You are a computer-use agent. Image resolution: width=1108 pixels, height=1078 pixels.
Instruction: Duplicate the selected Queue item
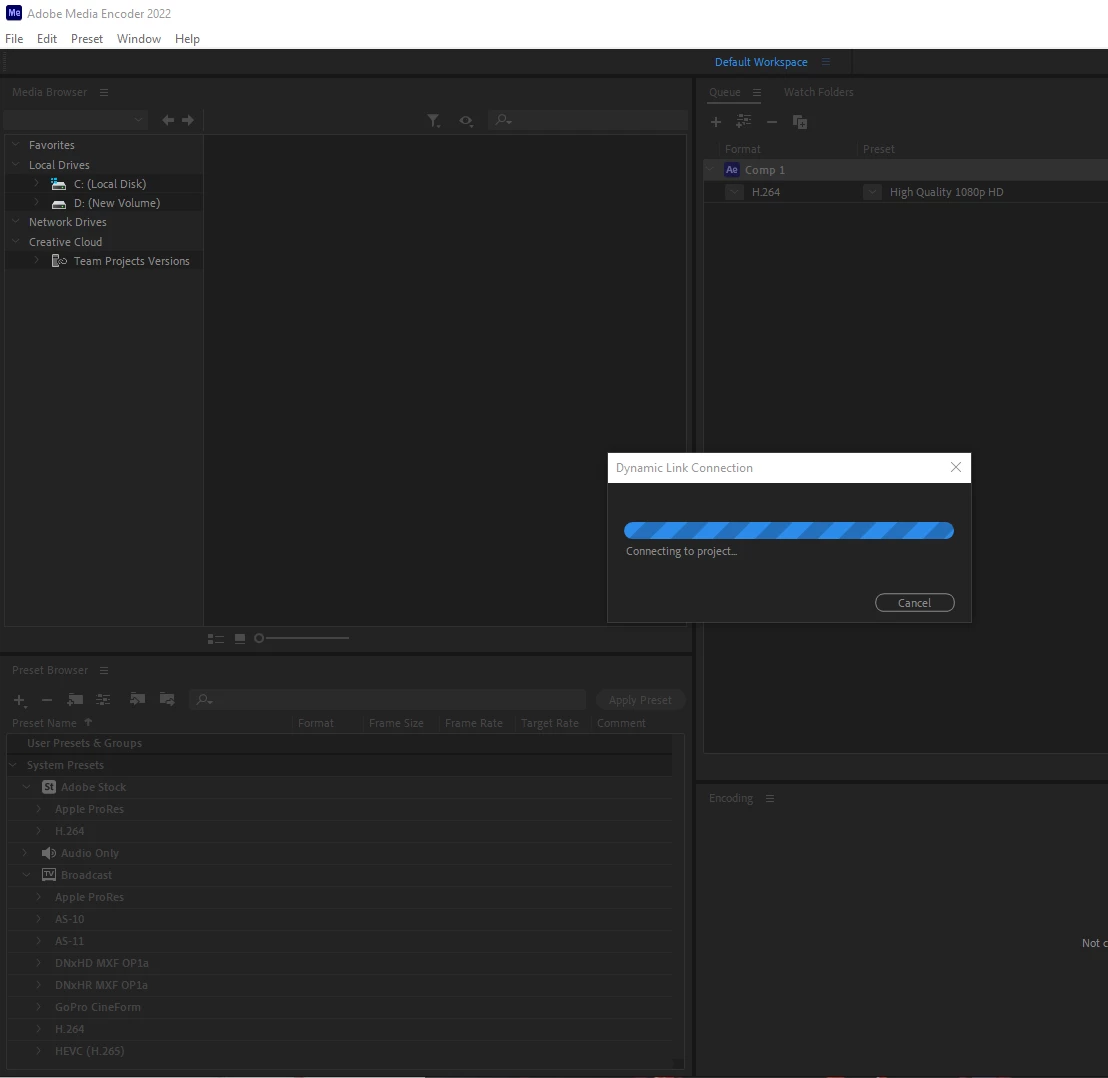[800, 122]
